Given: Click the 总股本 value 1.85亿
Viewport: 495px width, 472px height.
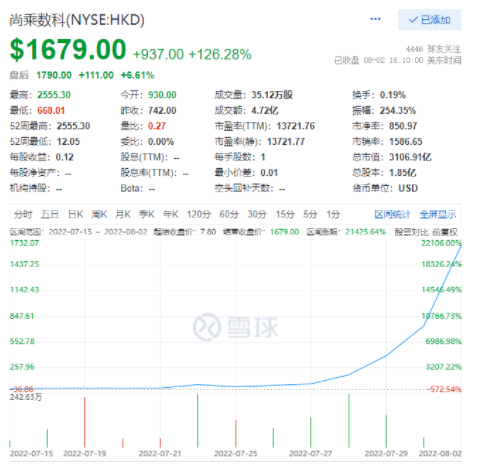Looking at the screenshot, I should click(x=402, y=173).
